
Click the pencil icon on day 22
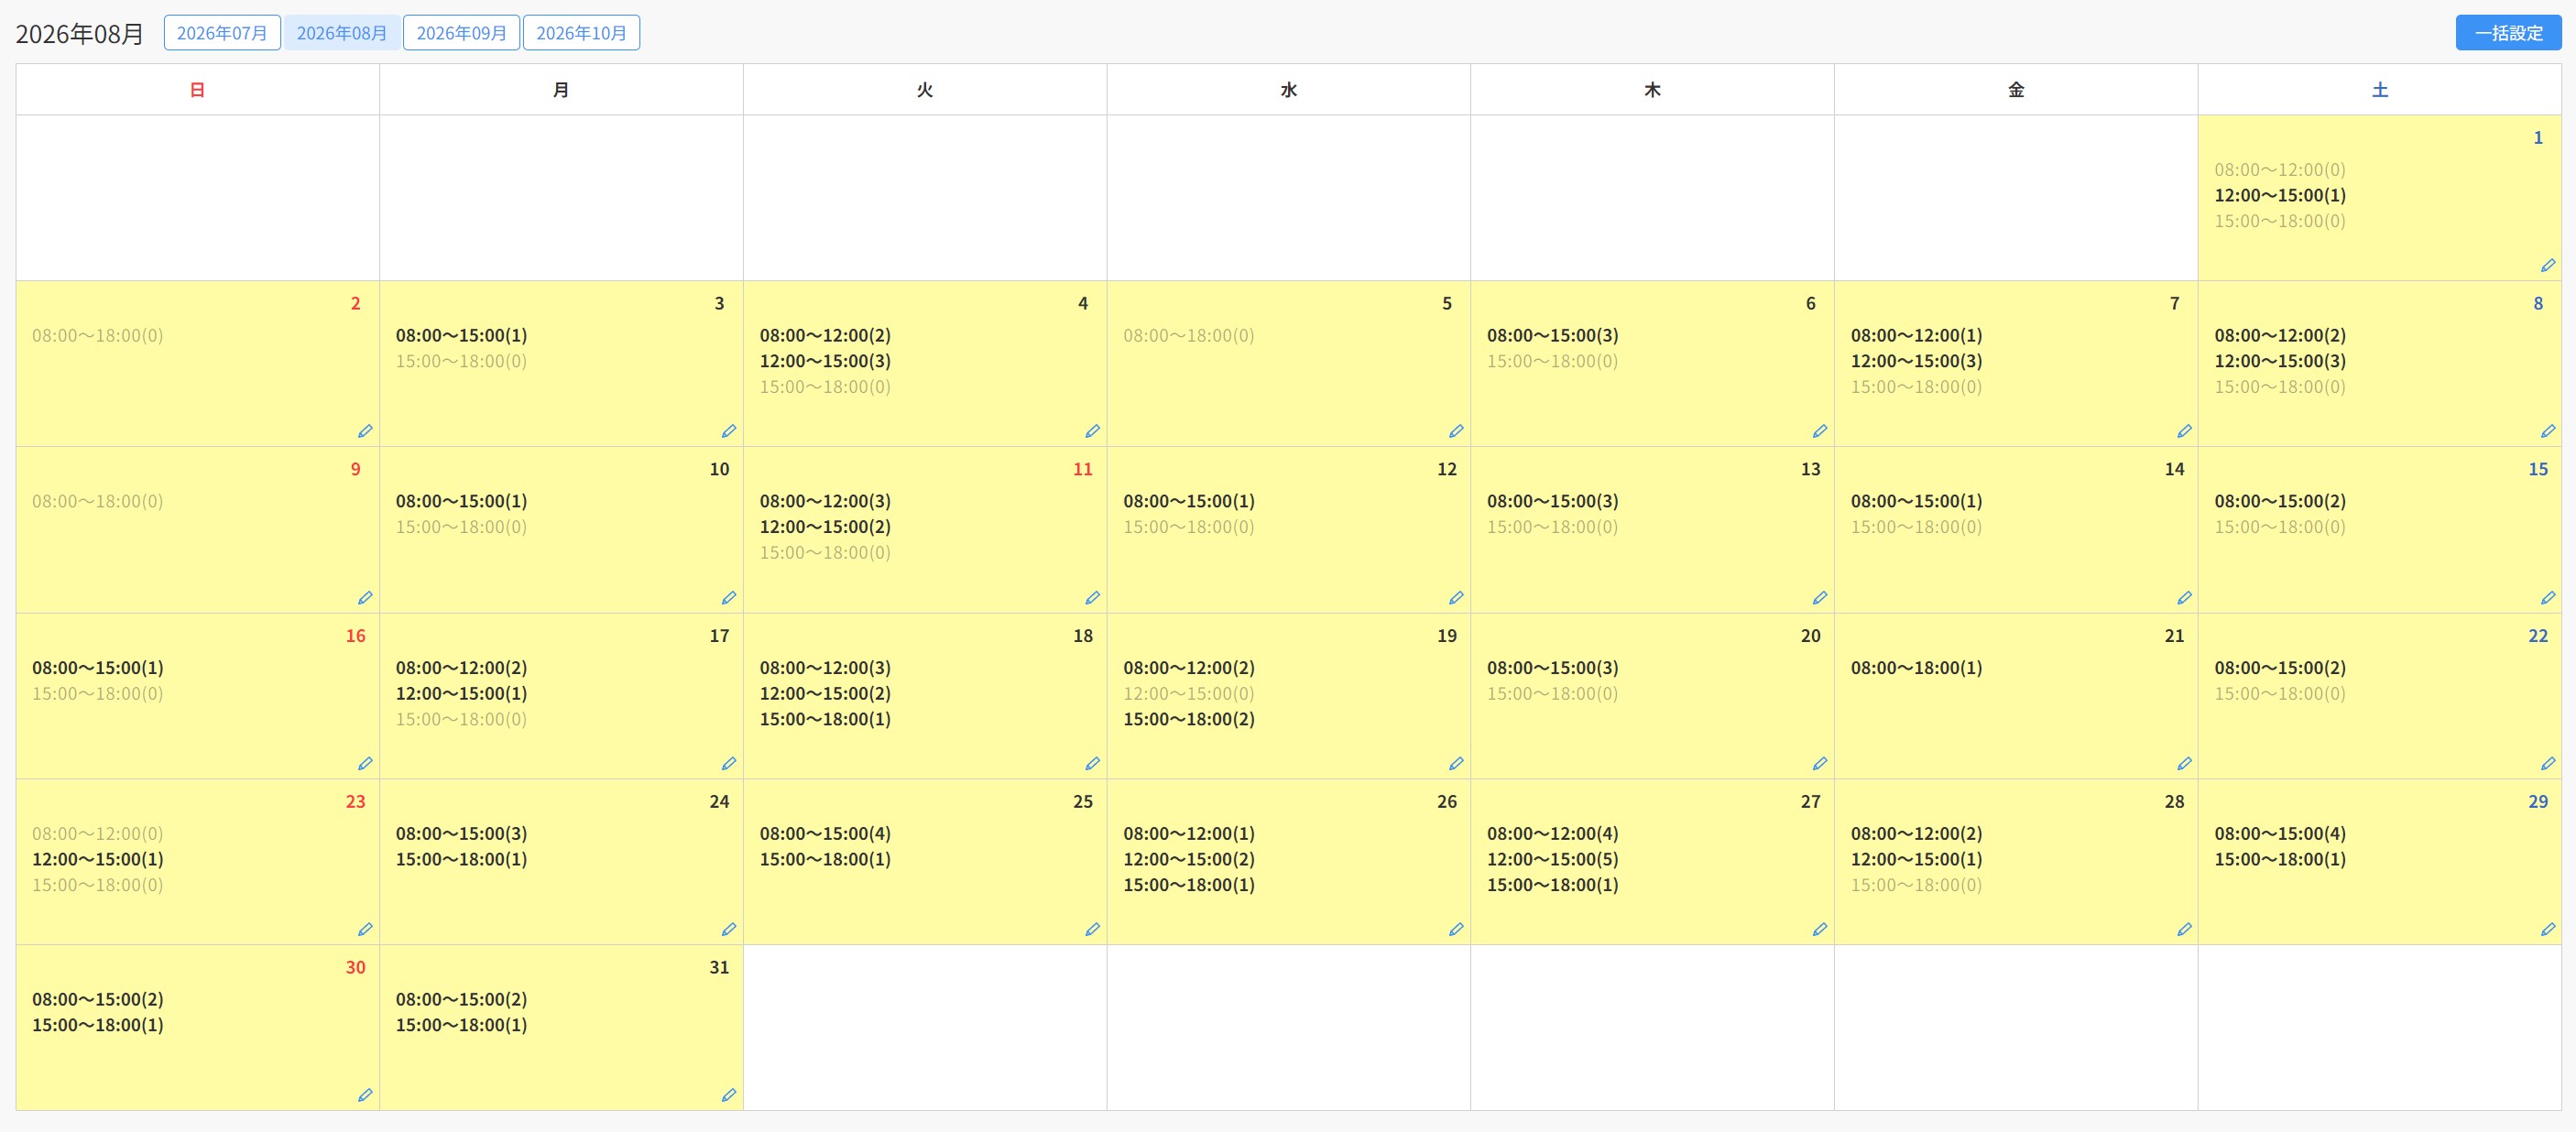point(2547,763)
